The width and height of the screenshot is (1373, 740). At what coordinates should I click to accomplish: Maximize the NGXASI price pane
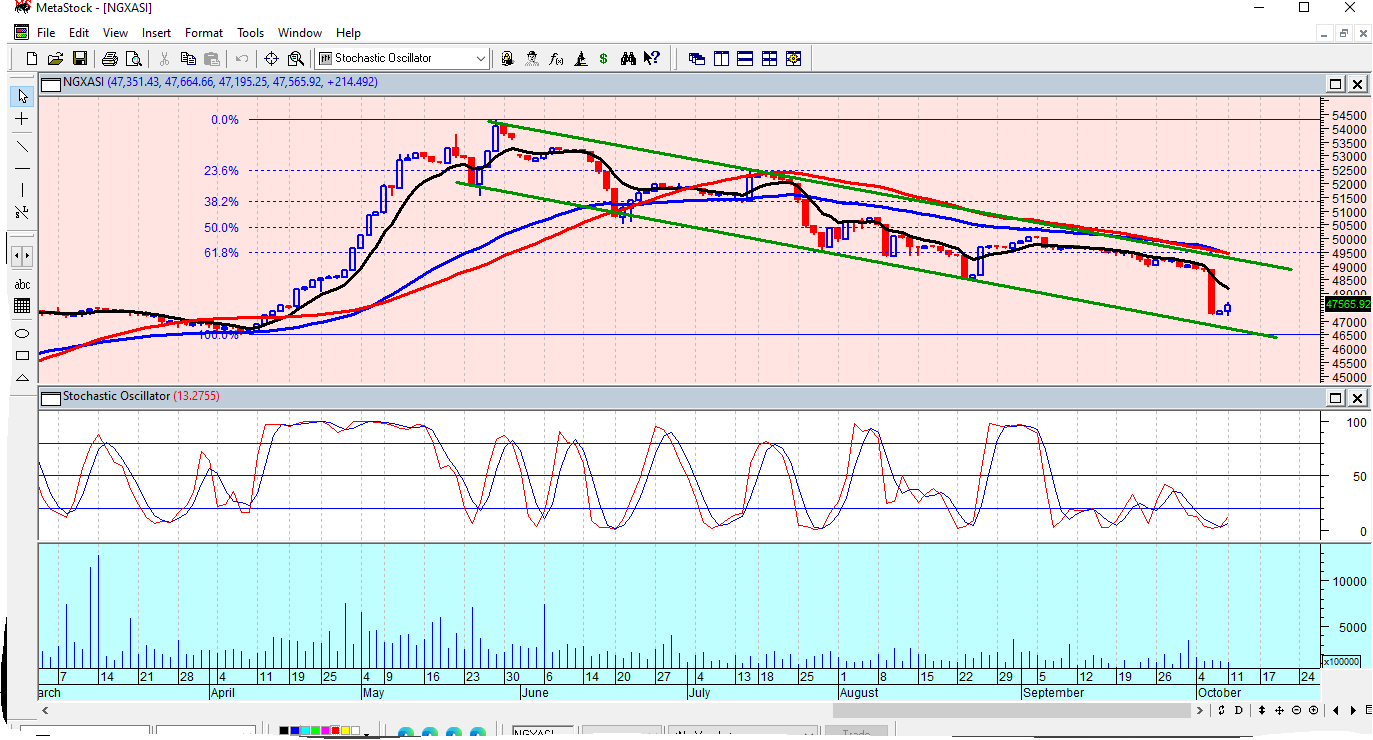pyautogui.click(x=1335, y=84)
